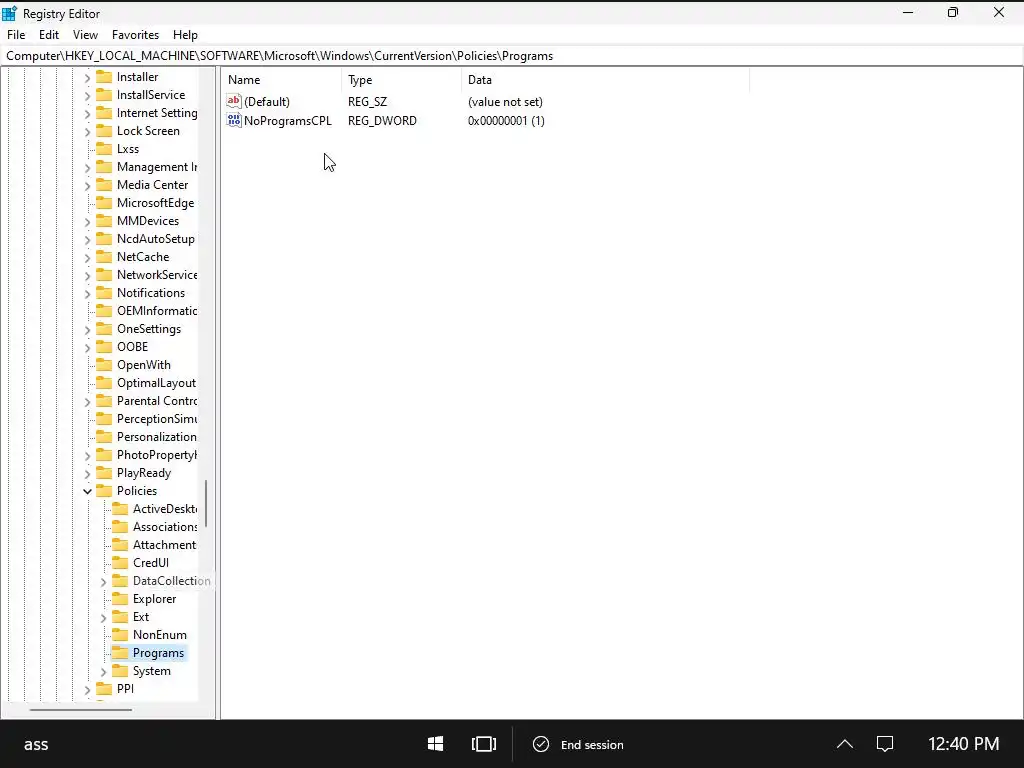Expand the System key under Policies
1024x768 pixels.
coord(103,671)
